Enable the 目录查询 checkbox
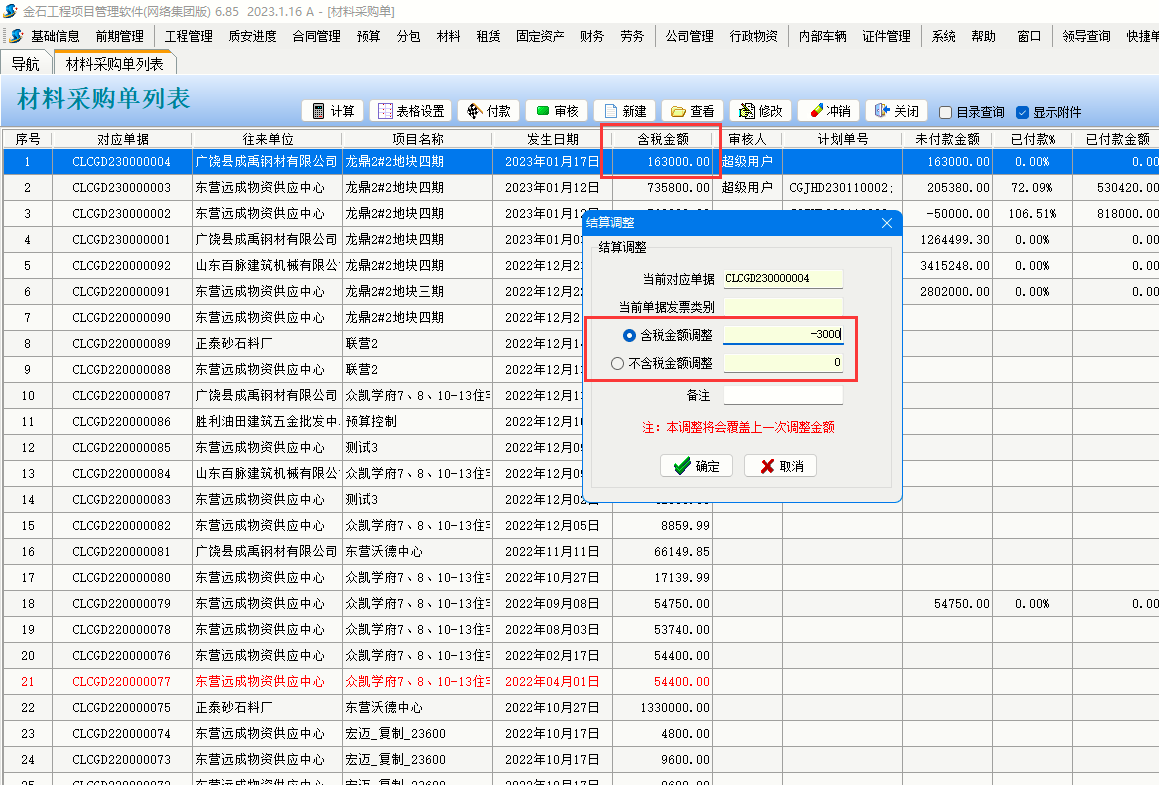 pyautogui.click(x=945, y=113)
